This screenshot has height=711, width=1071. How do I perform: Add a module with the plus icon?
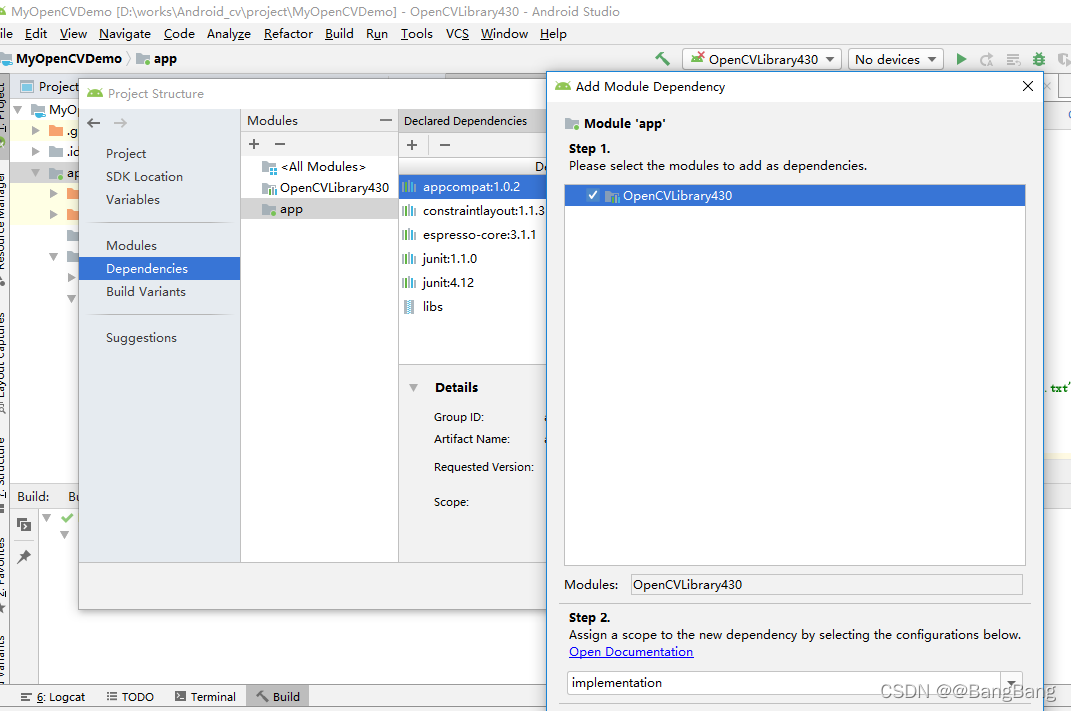tap(254, 144)
